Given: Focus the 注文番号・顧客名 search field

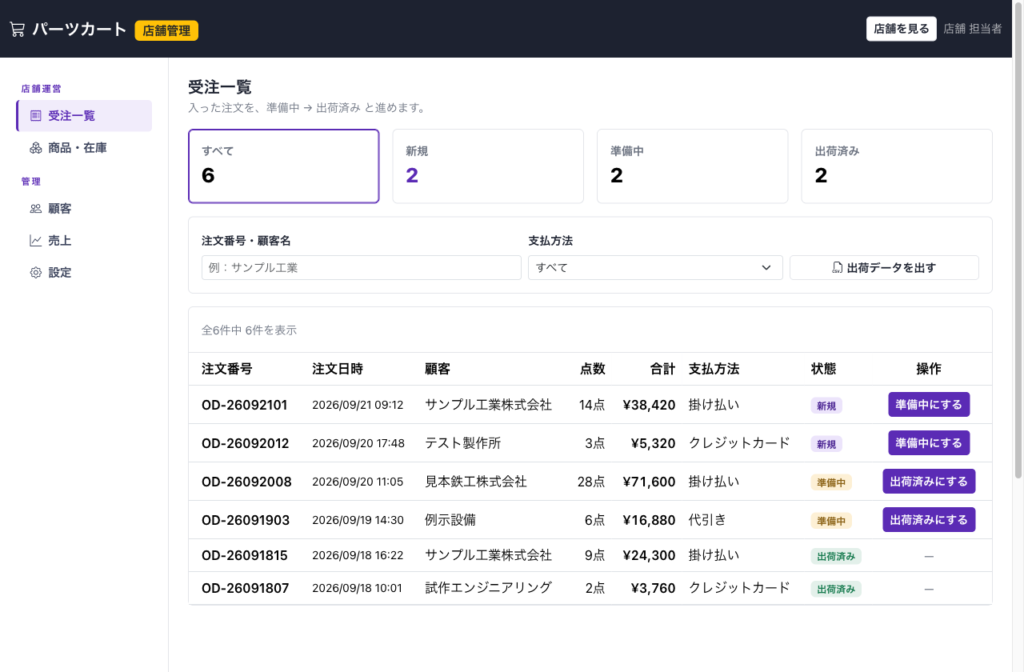Looking at the screenshot, I should 361,268.
